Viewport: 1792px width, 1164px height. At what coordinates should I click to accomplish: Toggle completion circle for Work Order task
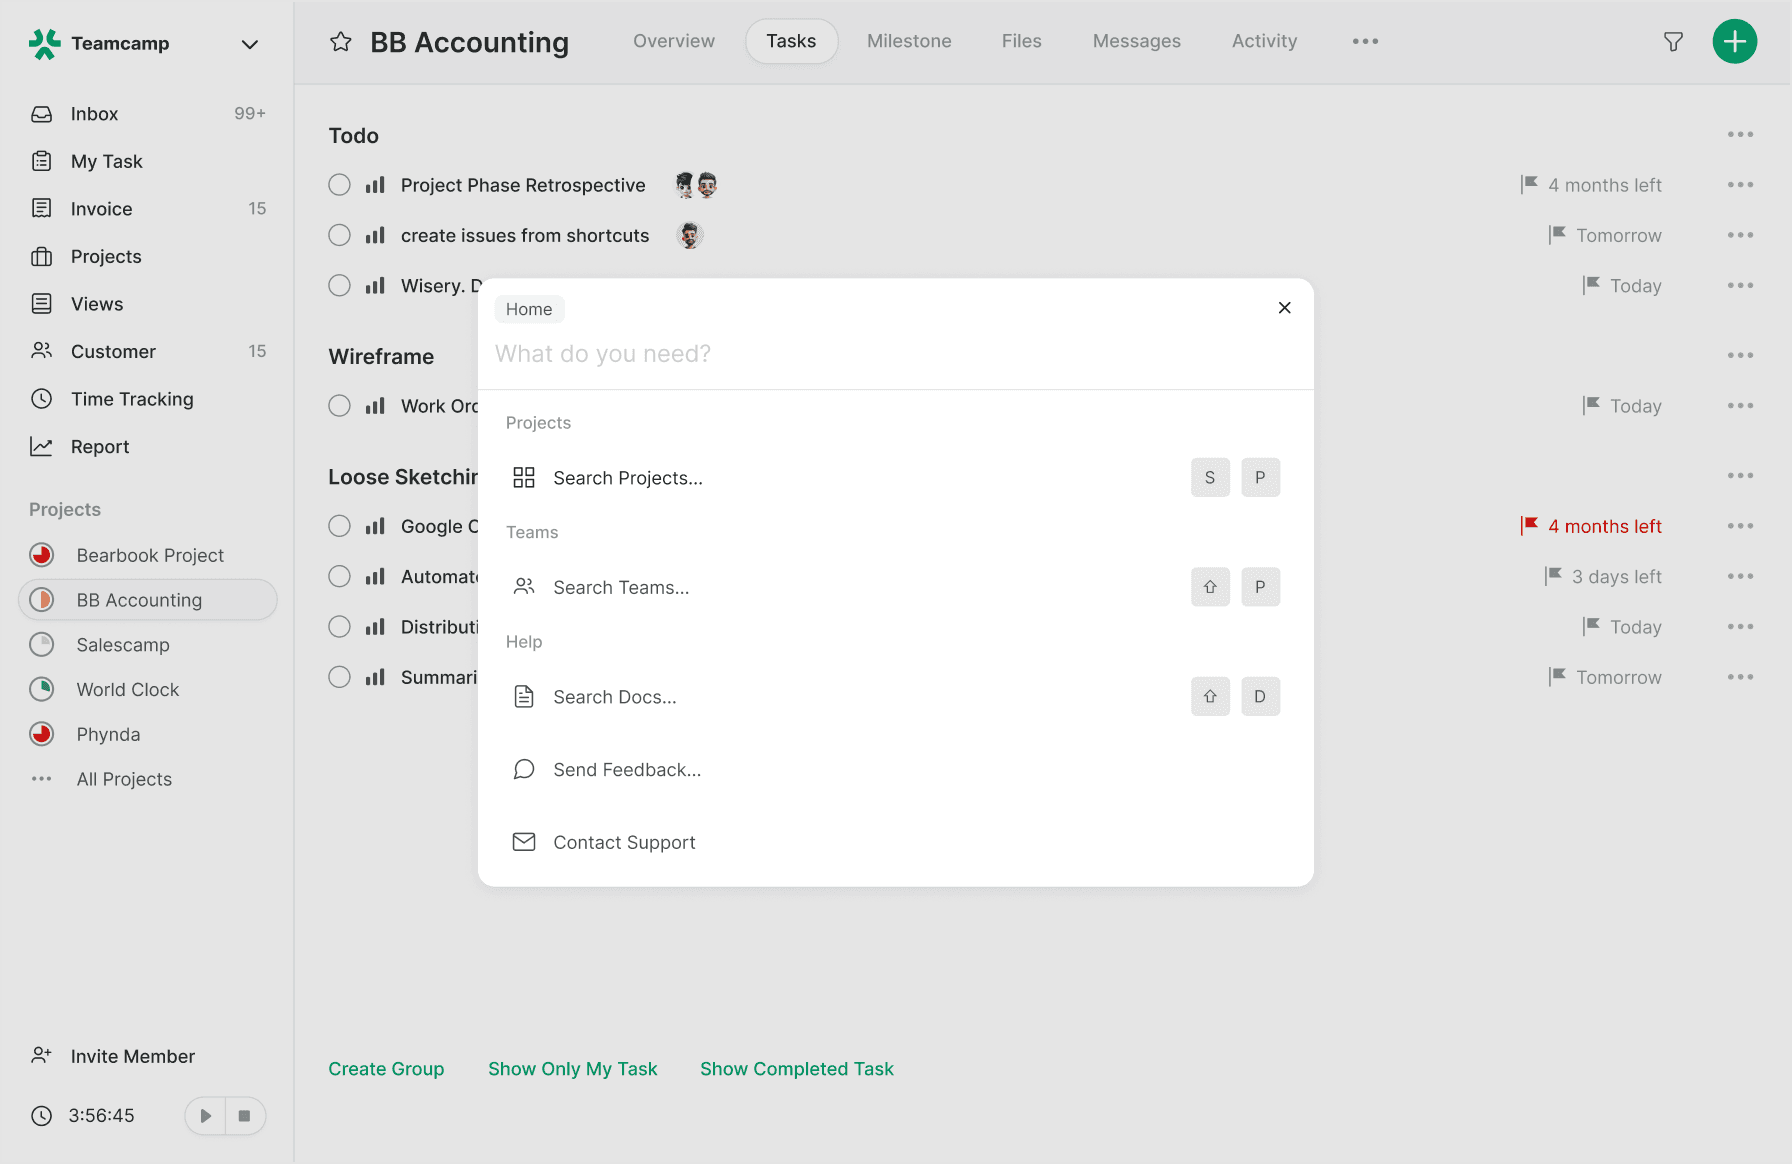tap(340, 406)
